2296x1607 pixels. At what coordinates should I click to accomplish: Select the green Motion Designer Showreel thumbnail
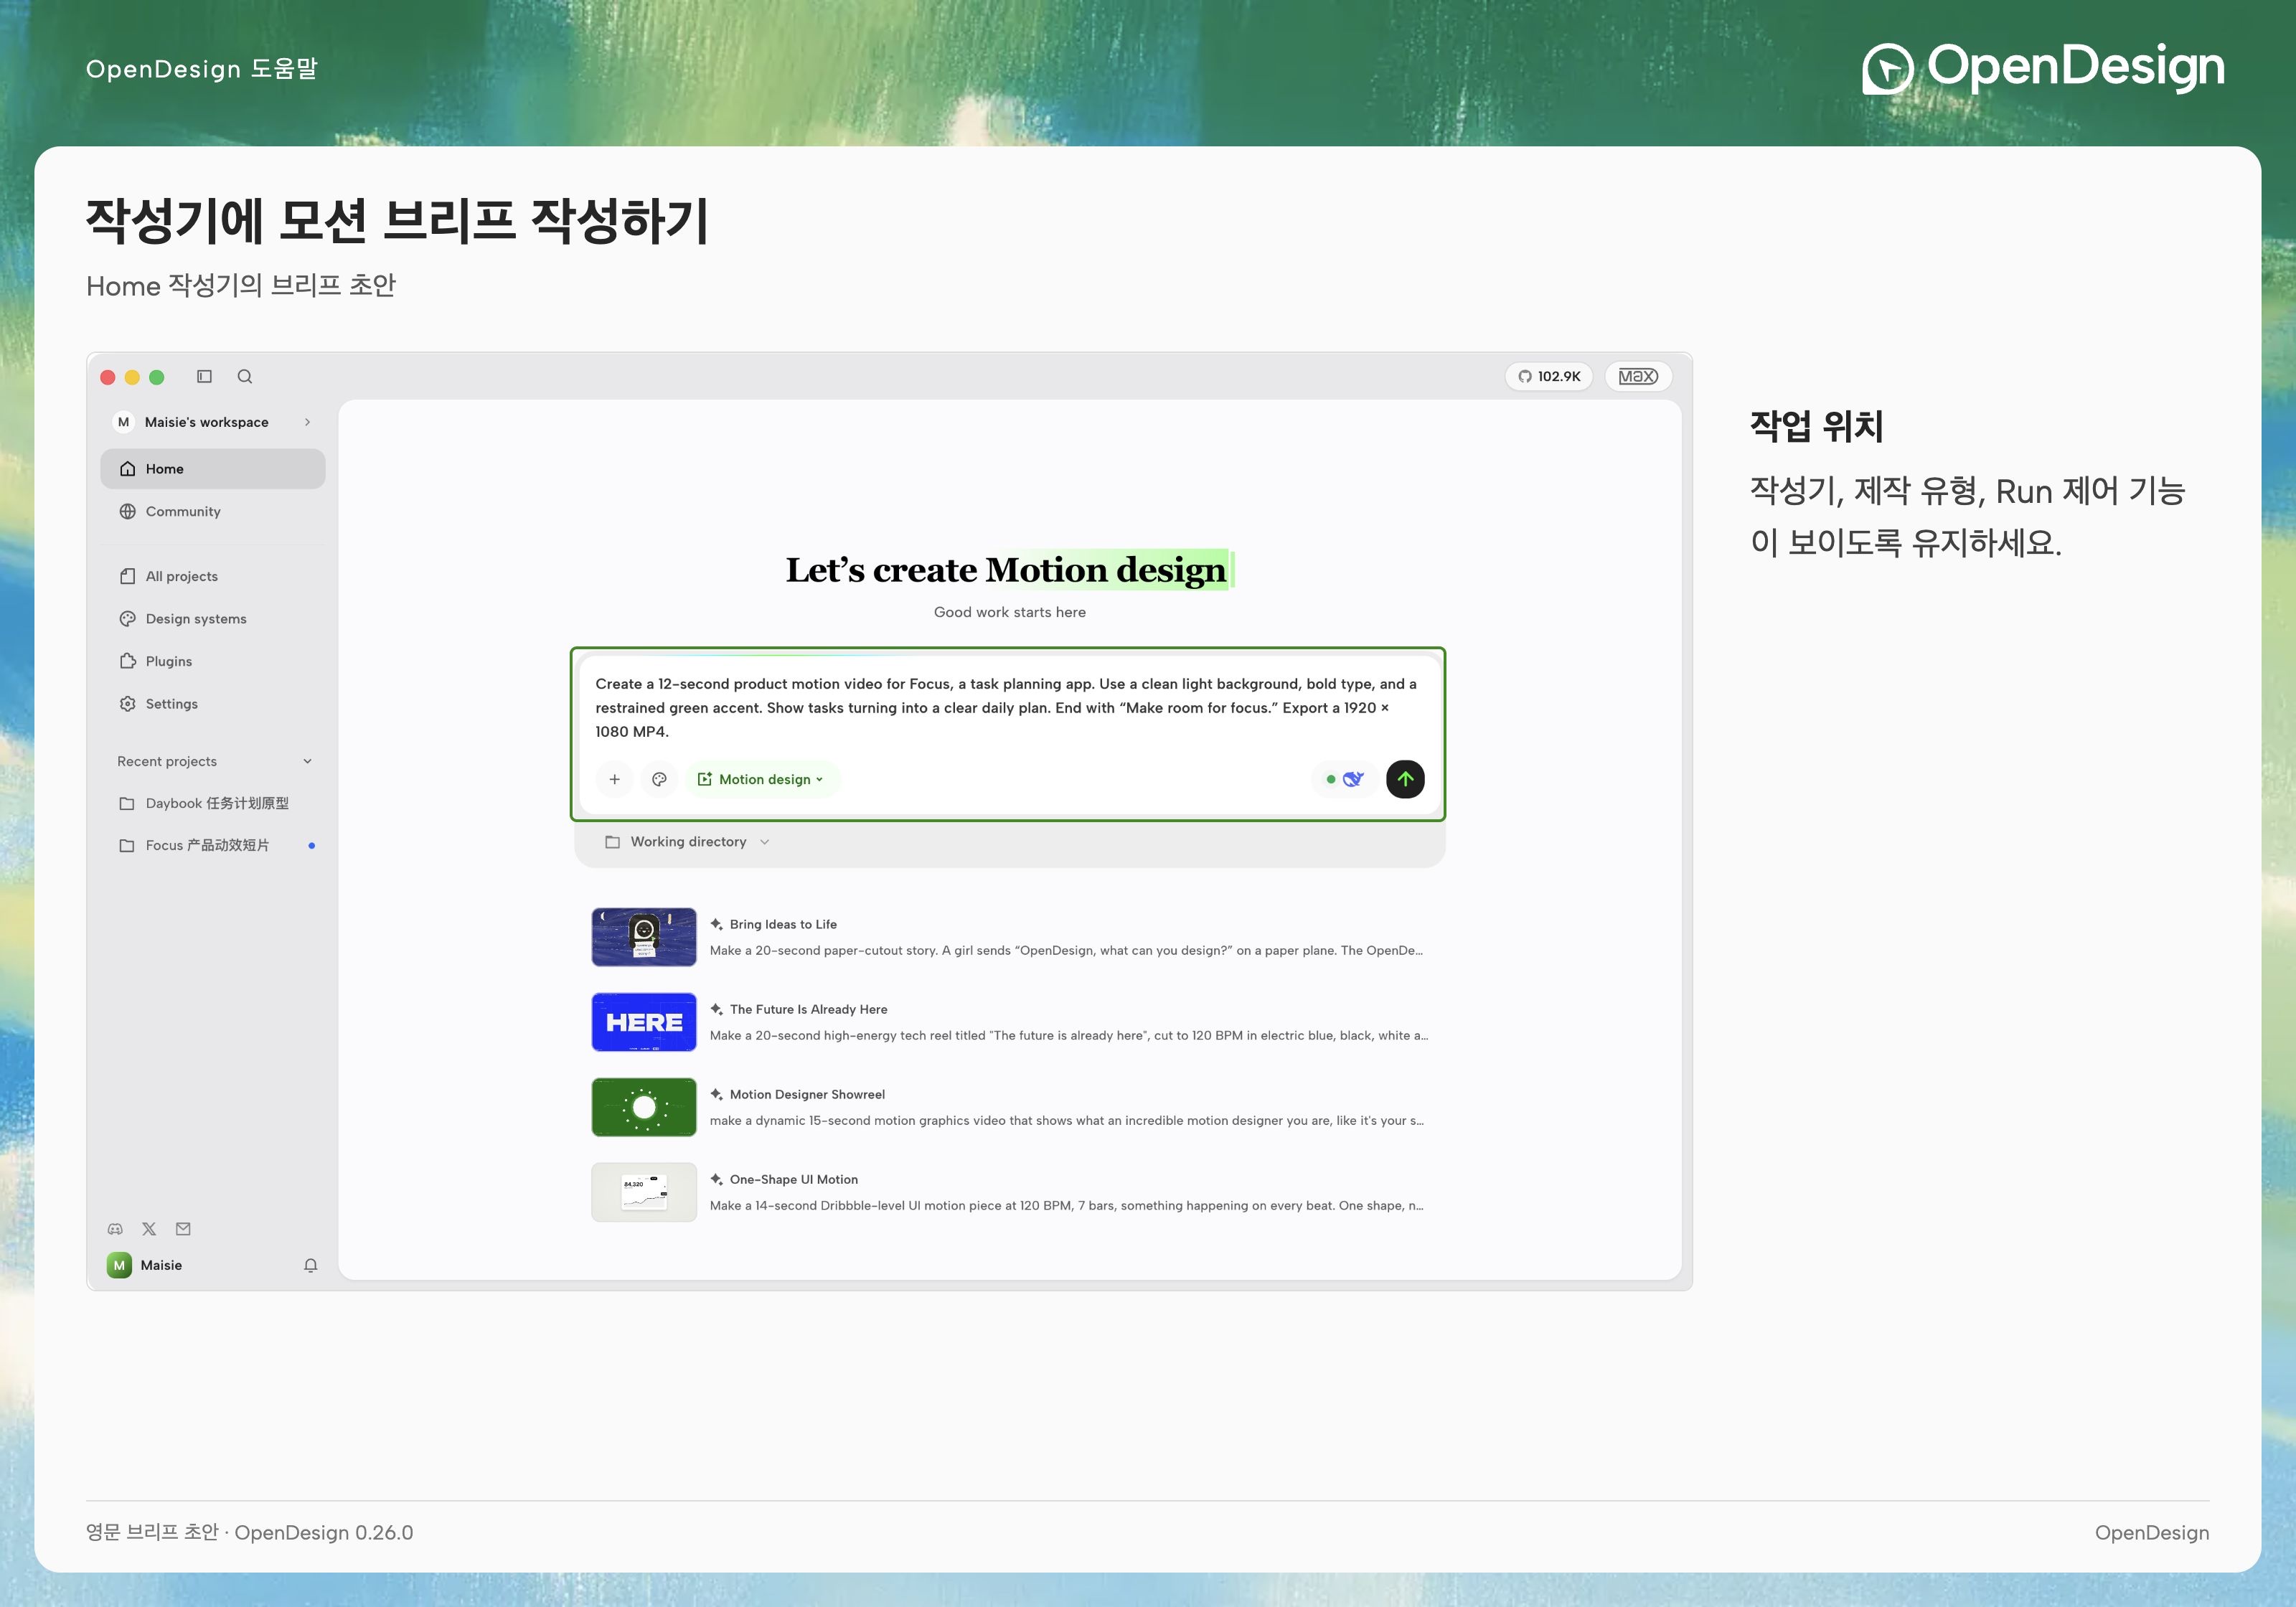click(644, 1107)
